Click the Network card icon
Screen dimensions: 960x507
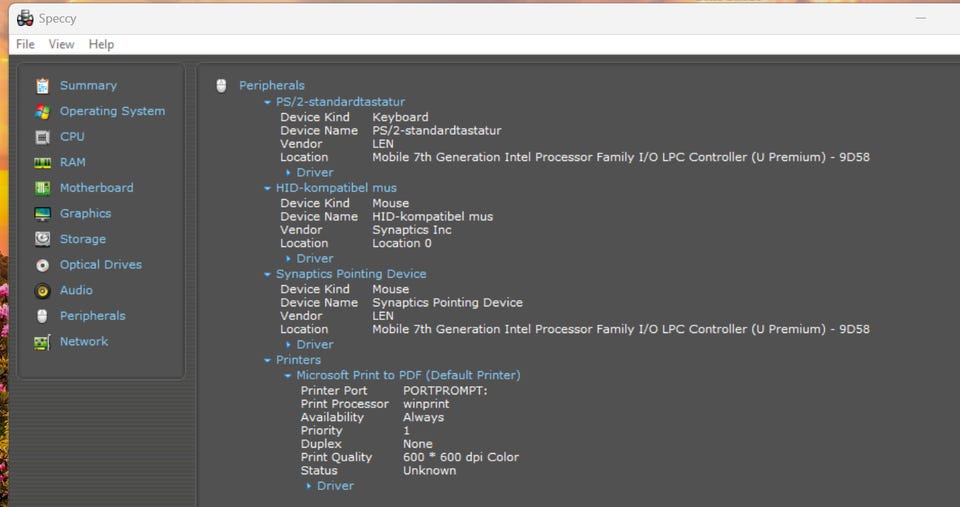pyautogui.click(x=42, y=342)
